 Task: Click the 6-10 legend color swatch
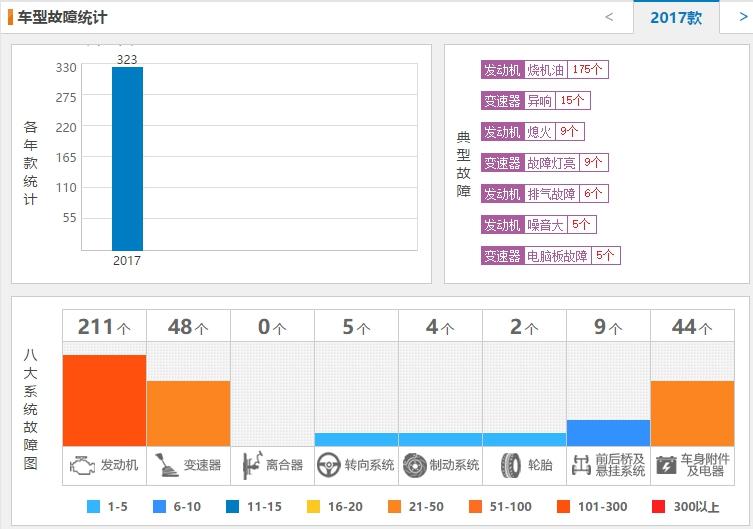[x=159, y=506]
